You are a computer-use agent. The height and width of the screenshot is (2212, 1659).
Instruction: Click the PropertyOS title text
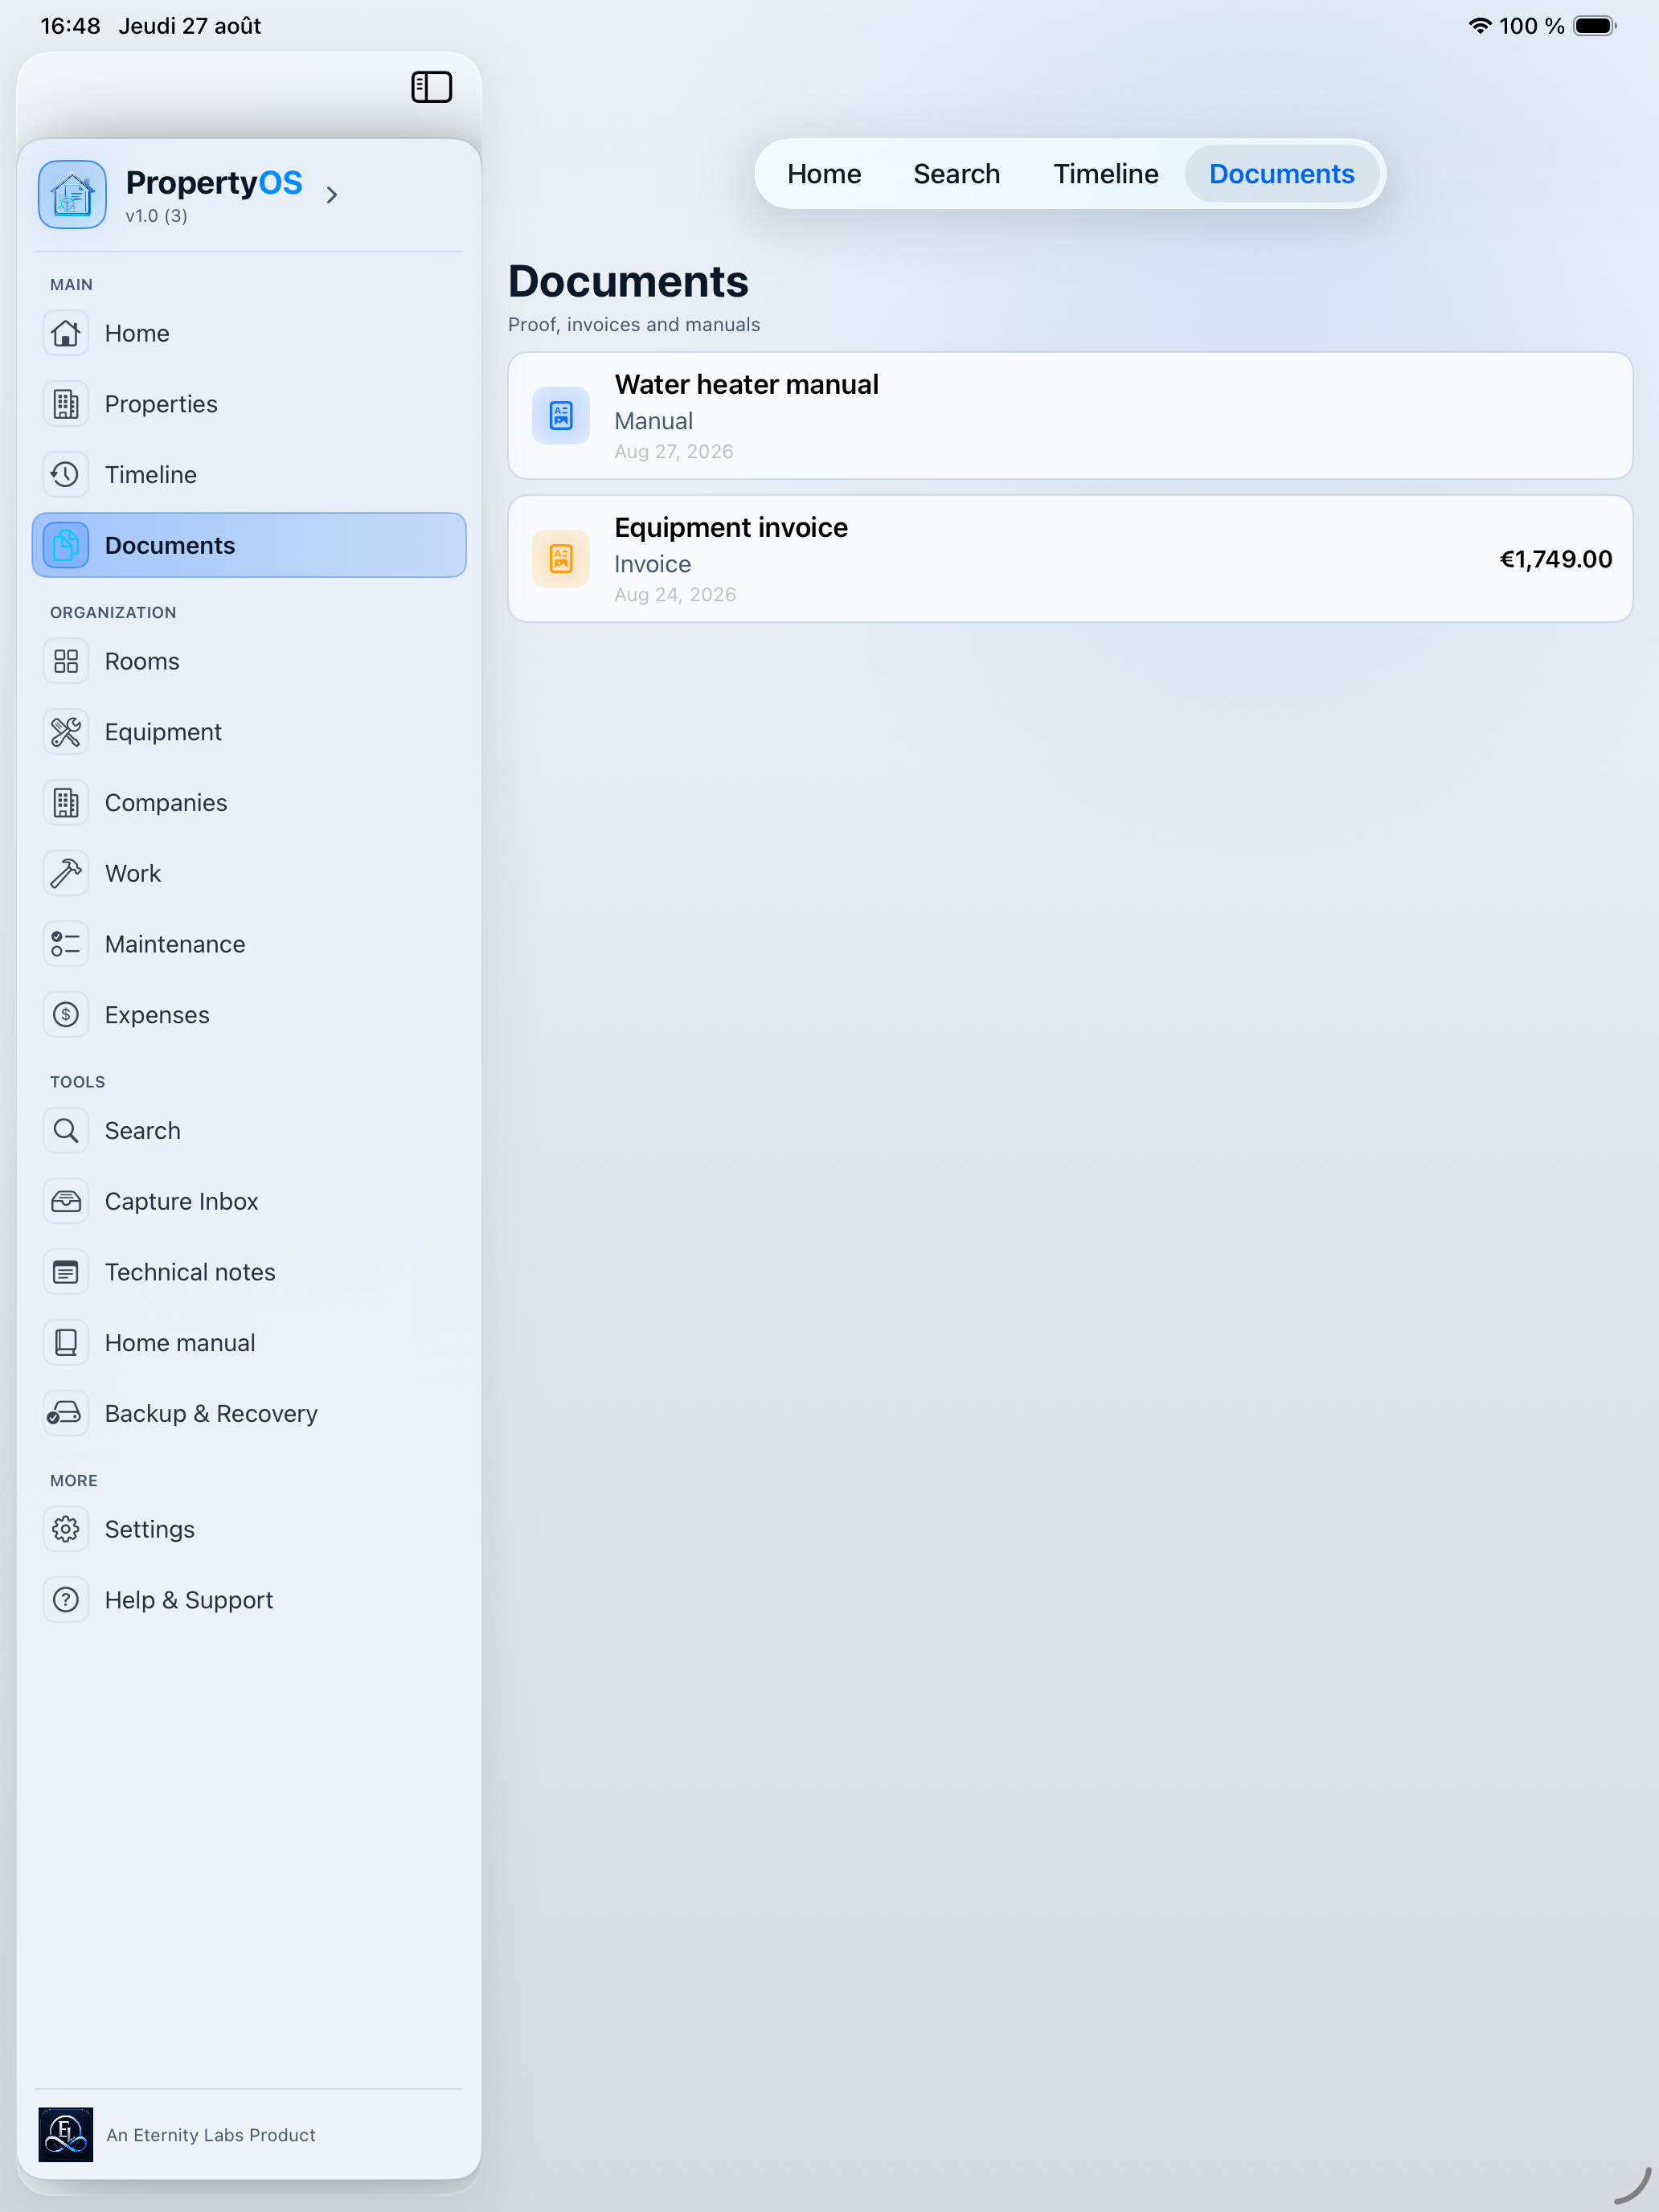tap(214, 183)
